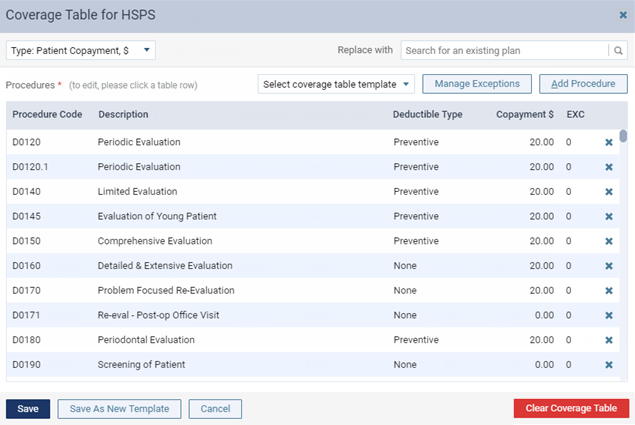Delete the D0160 Detailed & Extensive Evaluation row
This screenshot has width=635, height=425.
point(609,266)
